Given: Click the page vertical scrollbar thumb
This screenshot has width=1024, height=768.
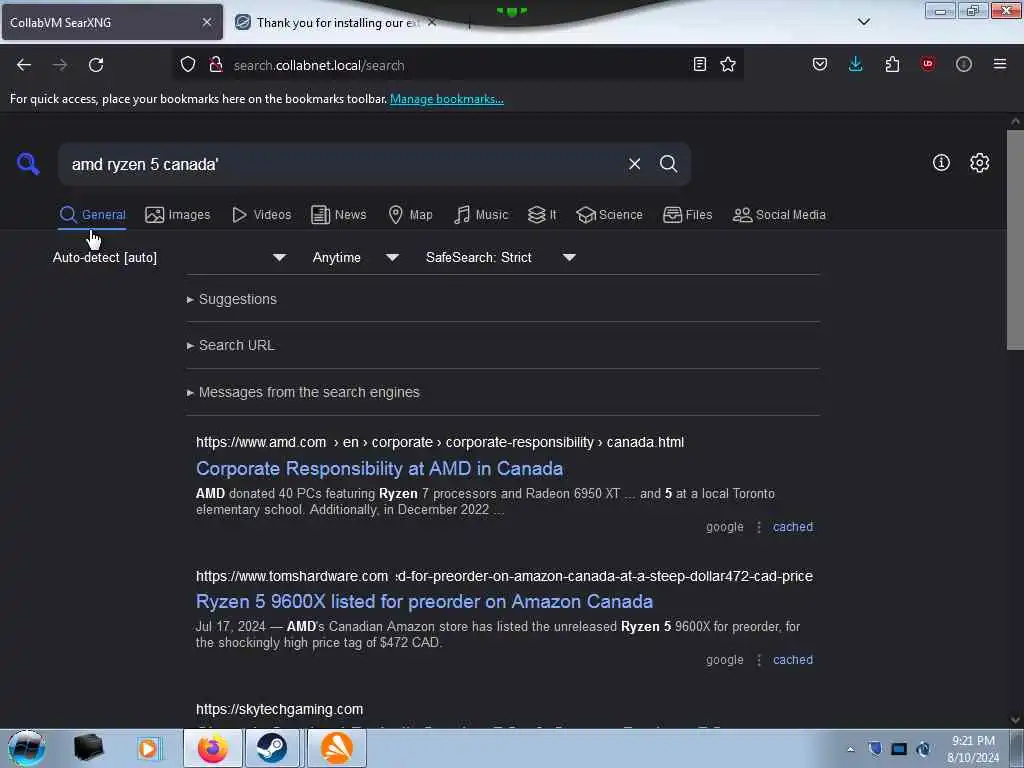Looking at the screenshot, I should [x=1015, y=240].
